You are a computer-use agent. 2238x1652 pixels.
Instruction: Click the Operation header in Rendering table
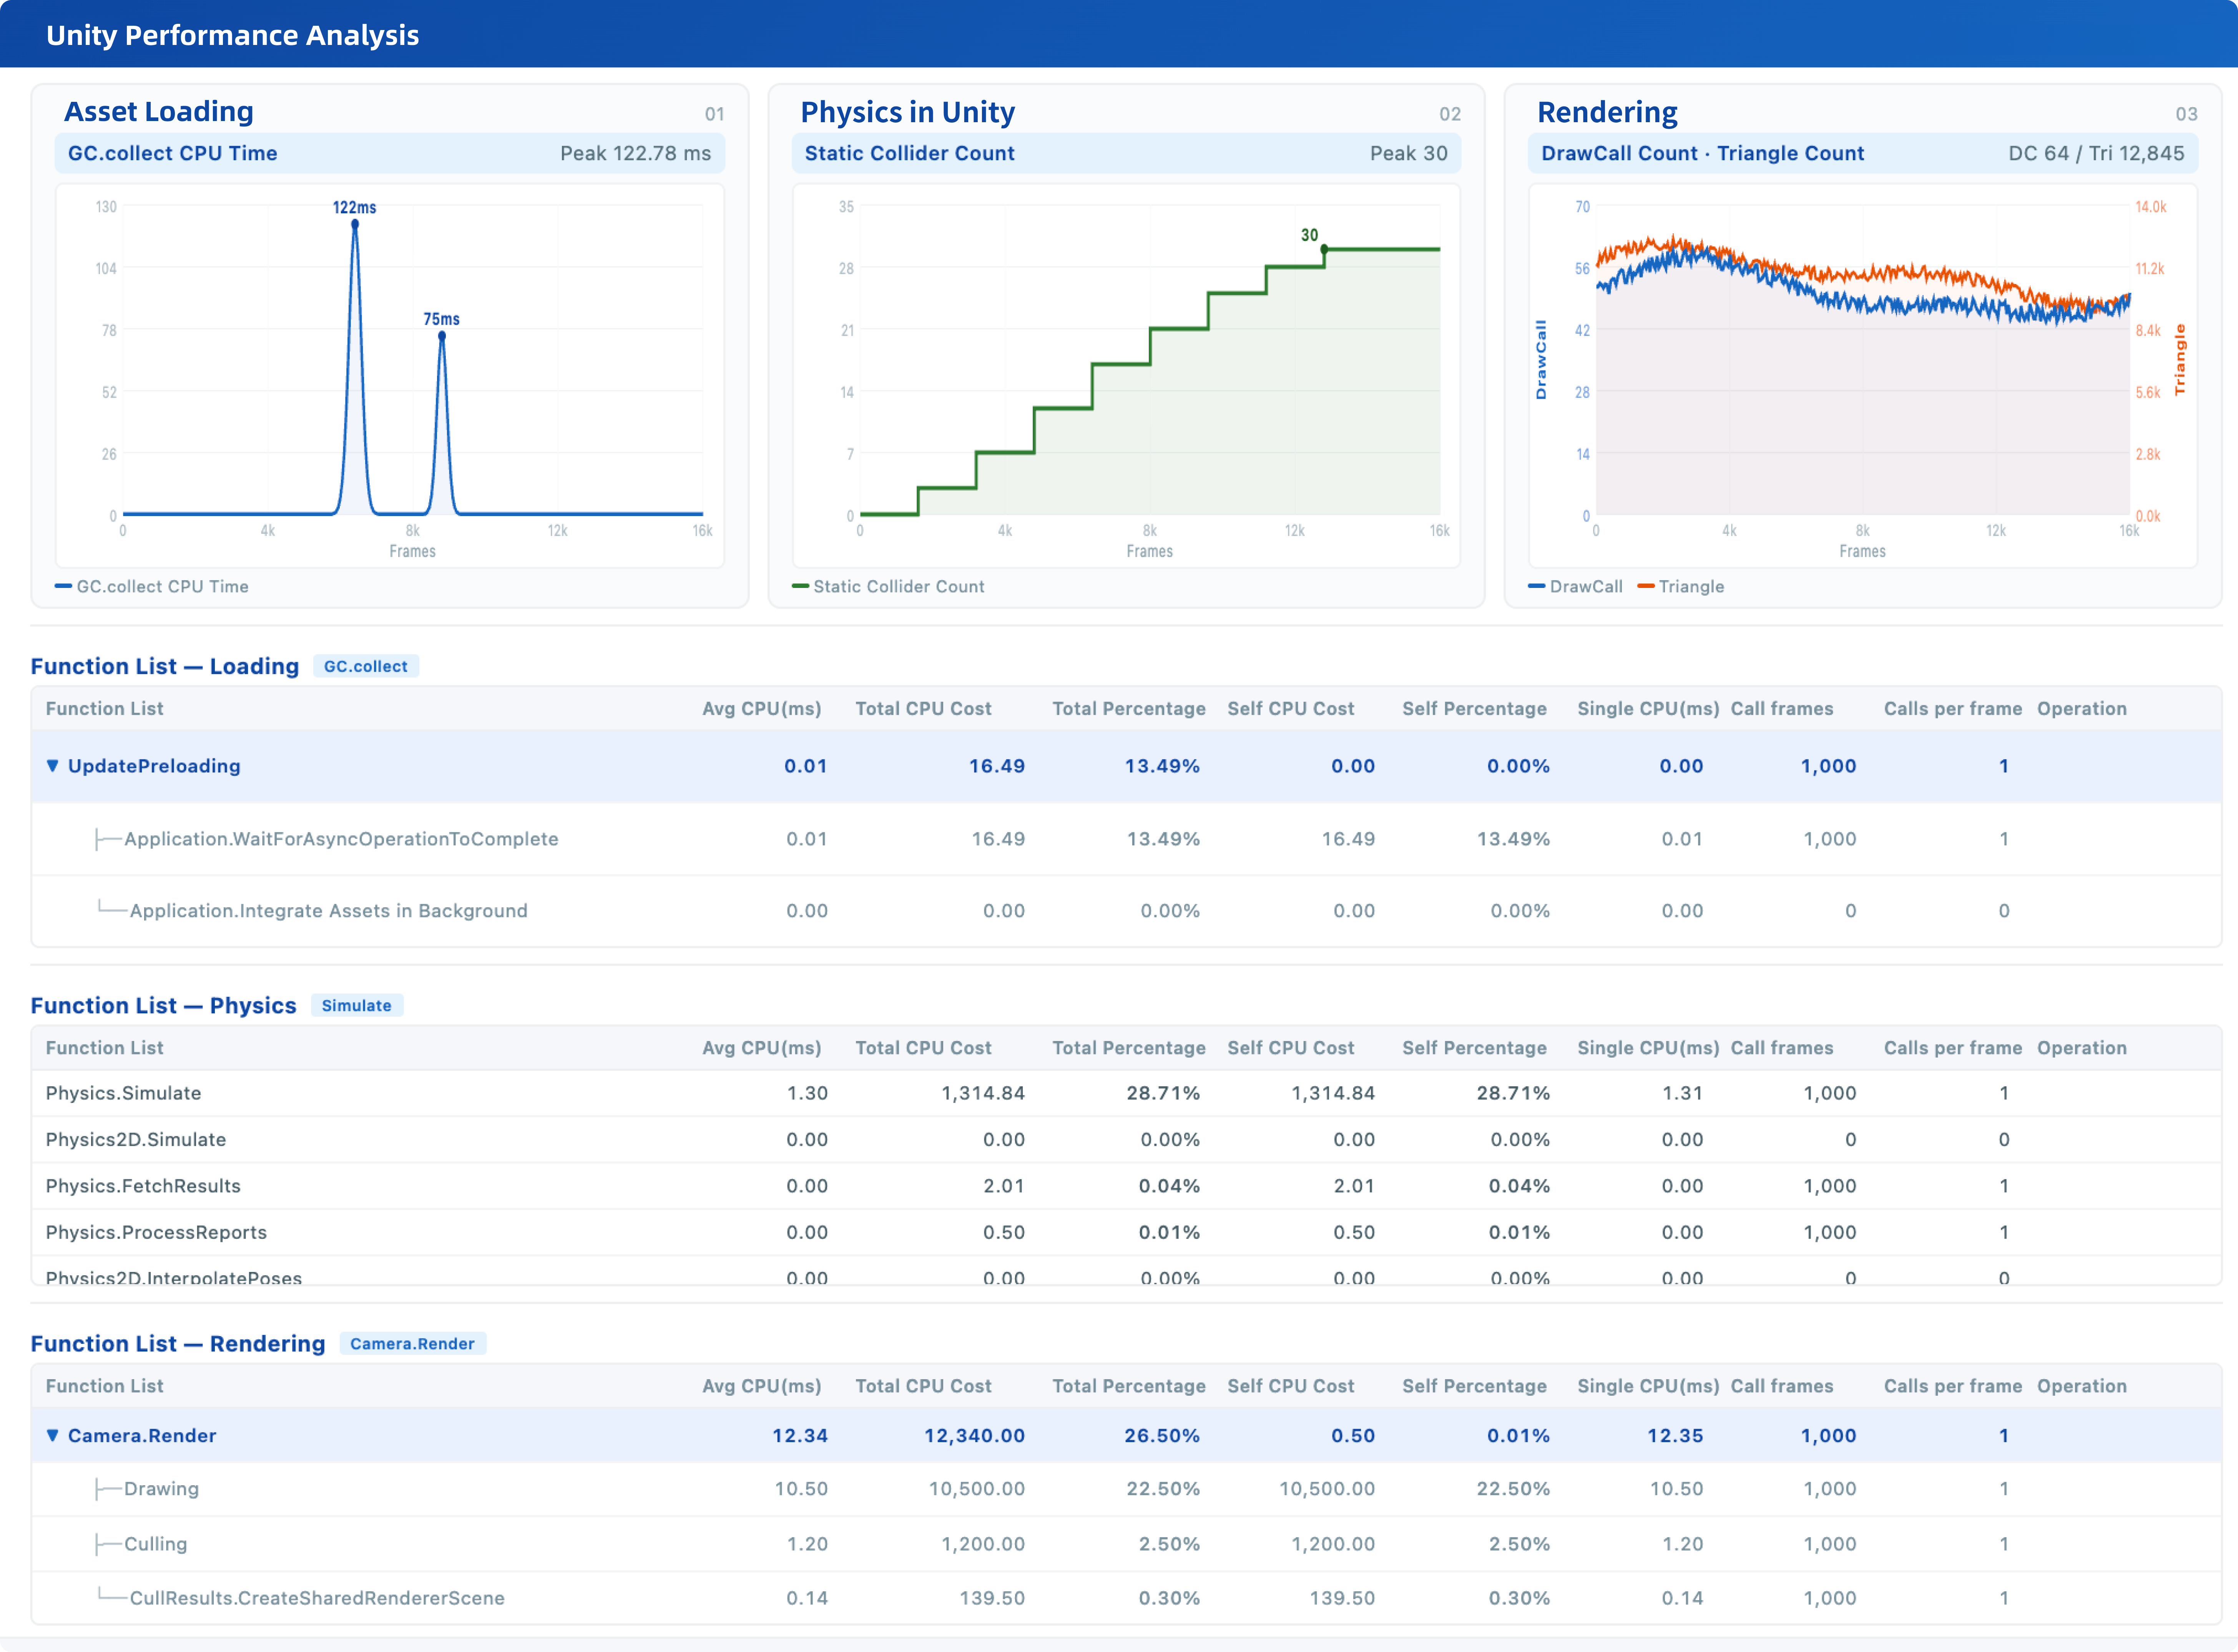click(x=2082, y=1386)
